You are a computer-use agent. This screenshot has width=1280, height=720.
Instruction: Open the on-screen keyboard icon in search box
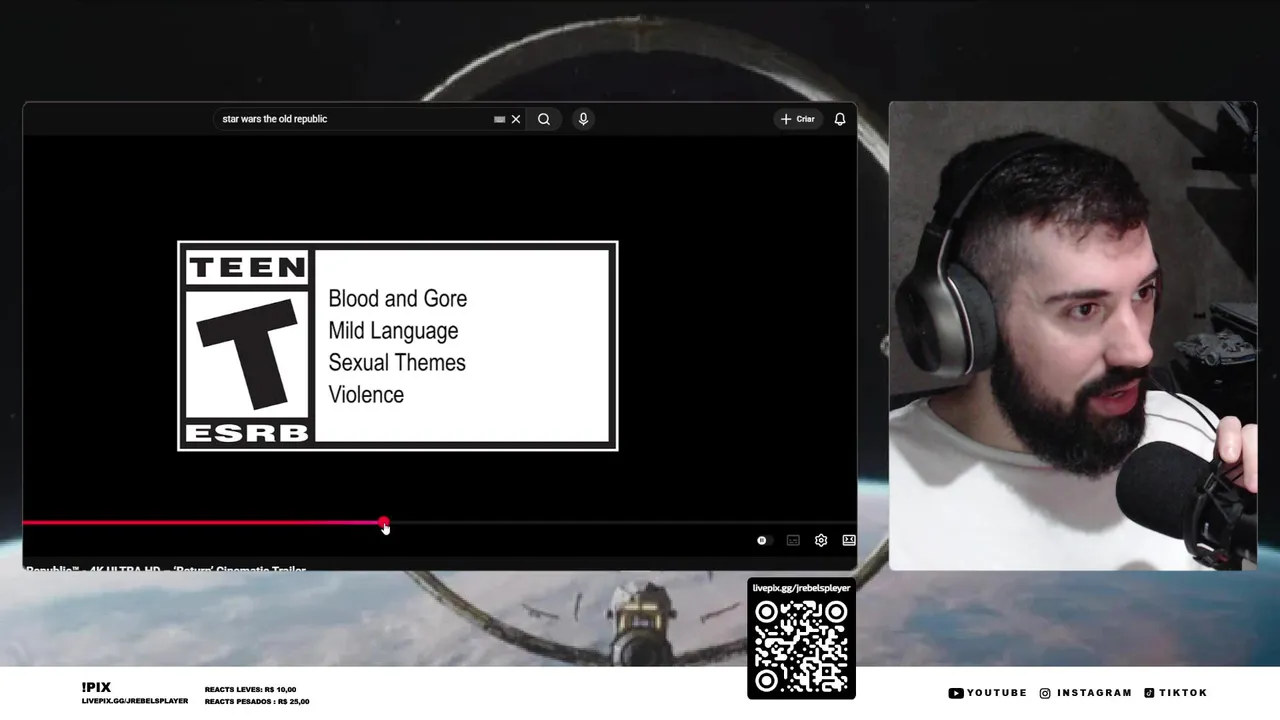click(499, 119)
